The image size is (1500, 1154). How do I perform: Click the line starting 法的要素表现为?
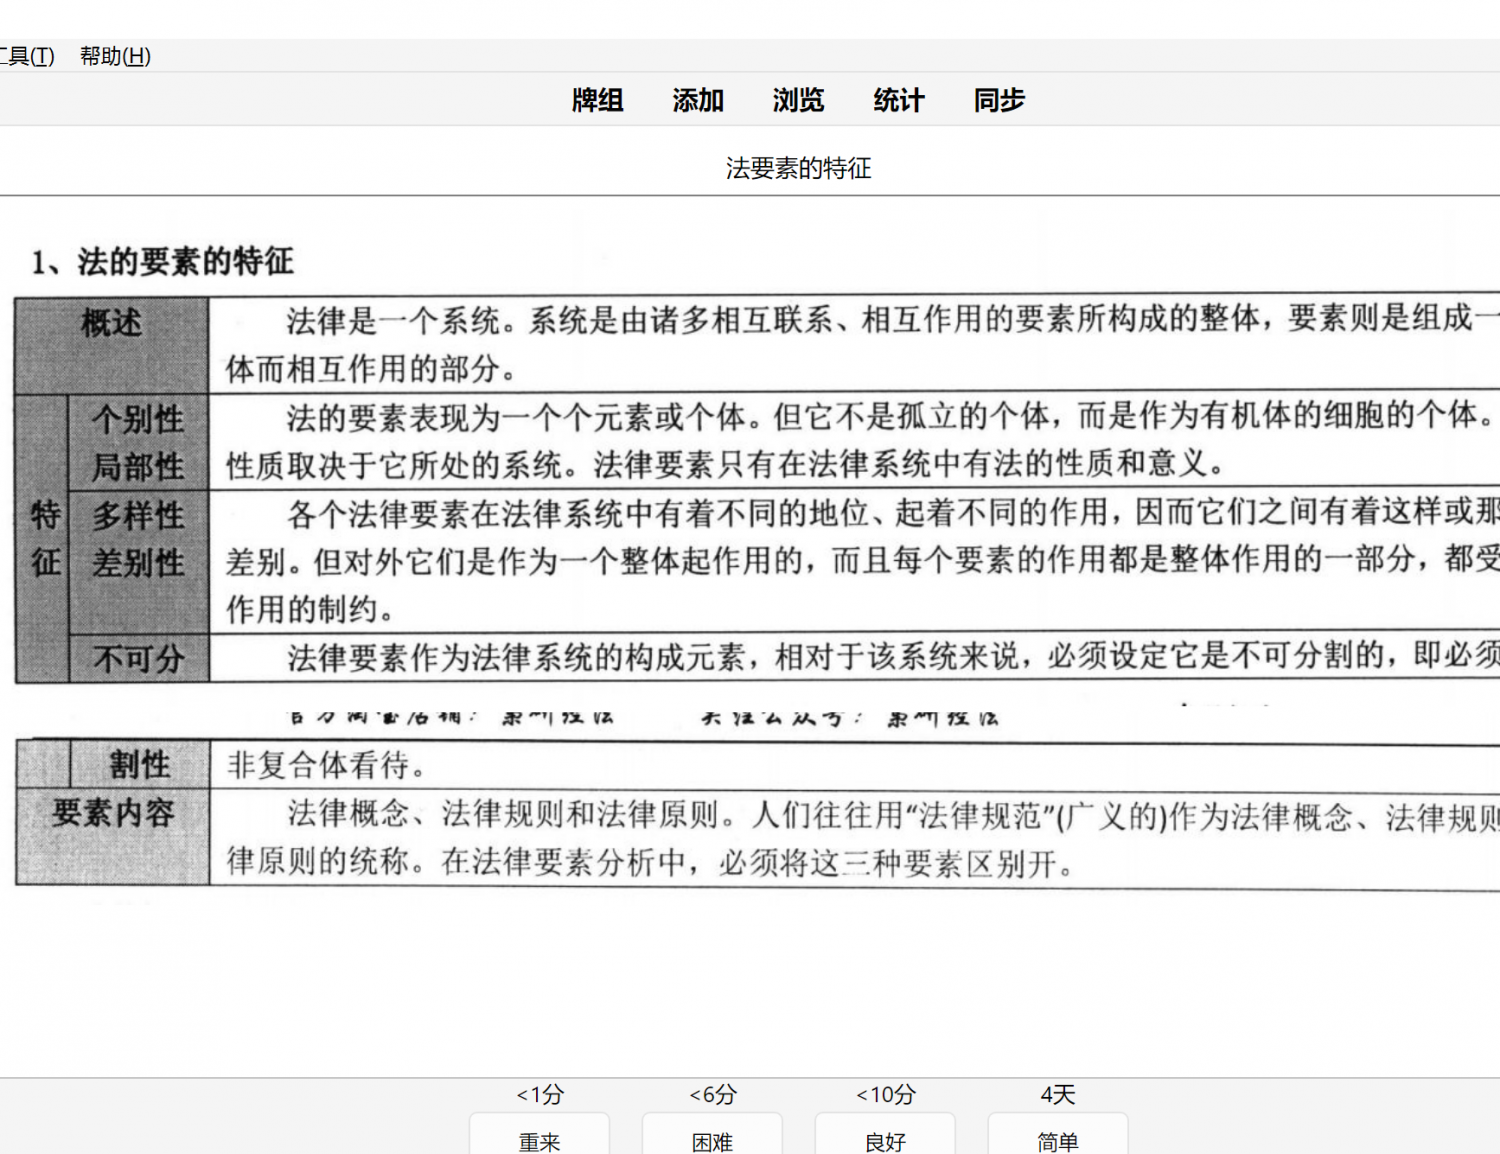point(892,416)
